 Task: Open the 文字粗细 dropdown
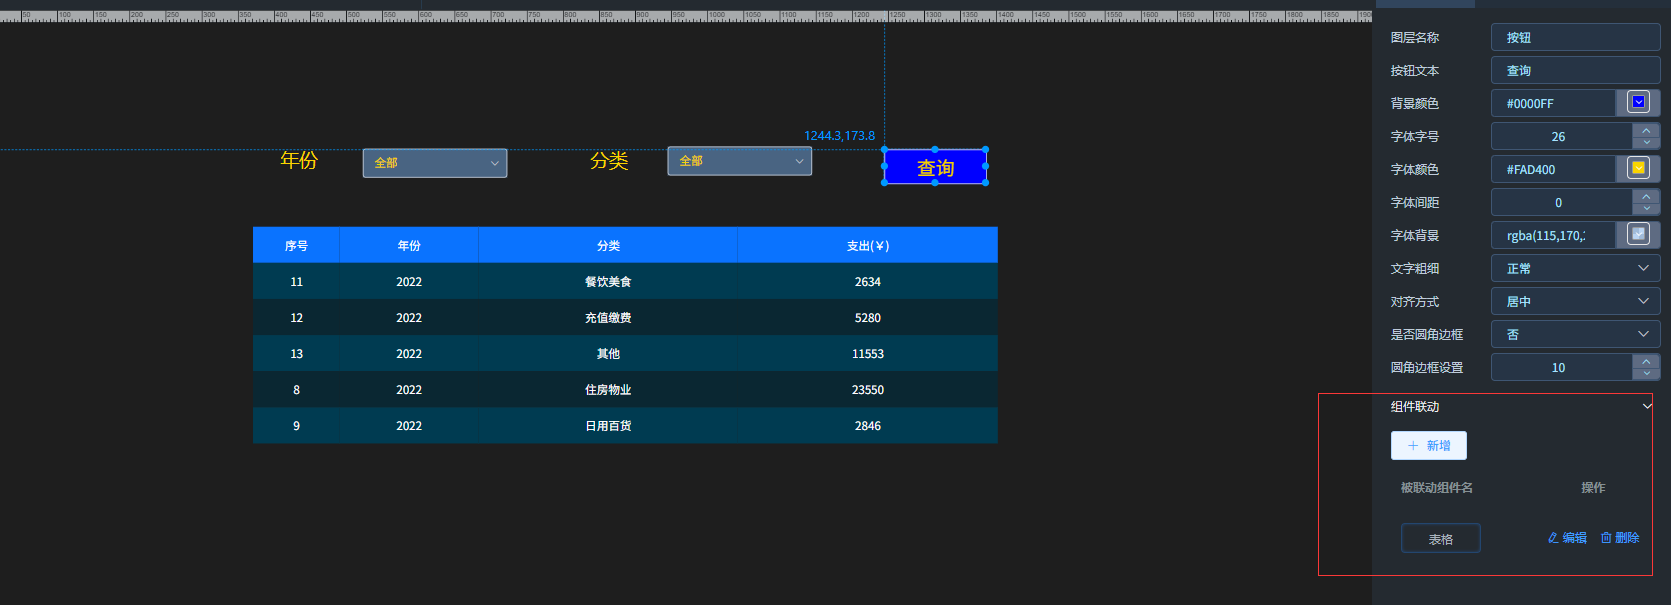[1575, 268]
